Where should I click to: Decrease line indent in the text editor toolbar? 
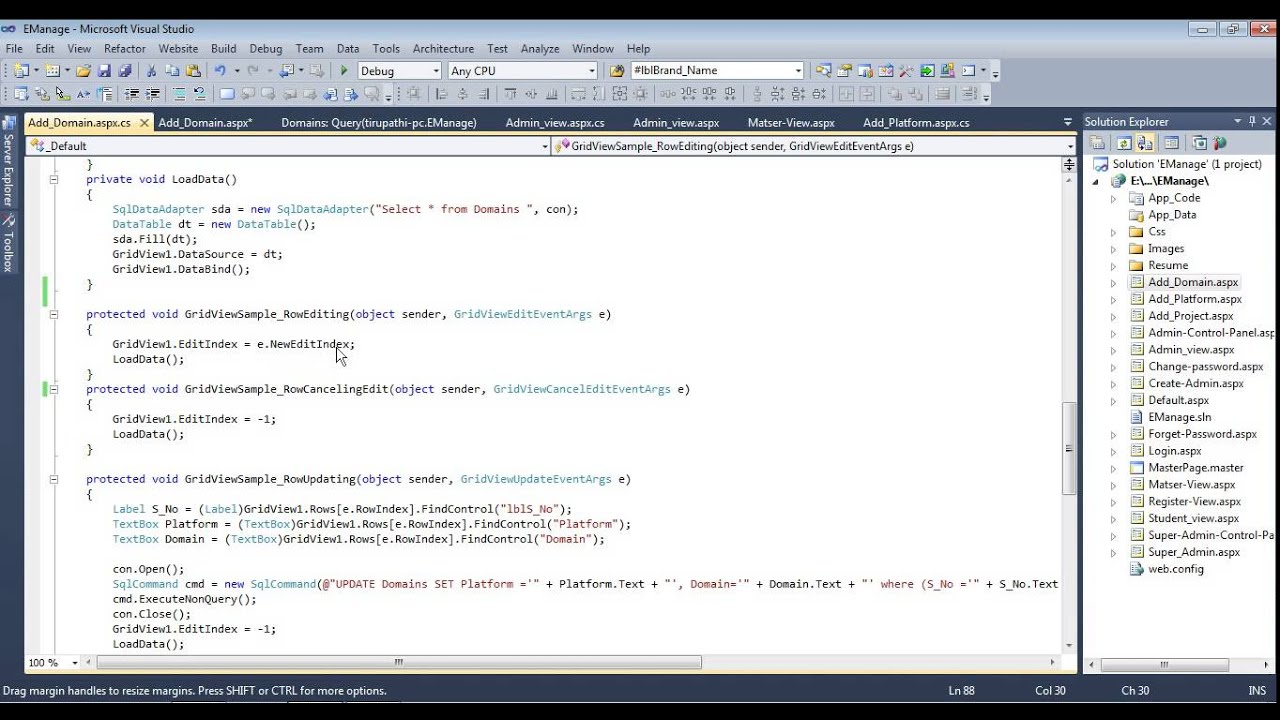(x=131, y=94)
